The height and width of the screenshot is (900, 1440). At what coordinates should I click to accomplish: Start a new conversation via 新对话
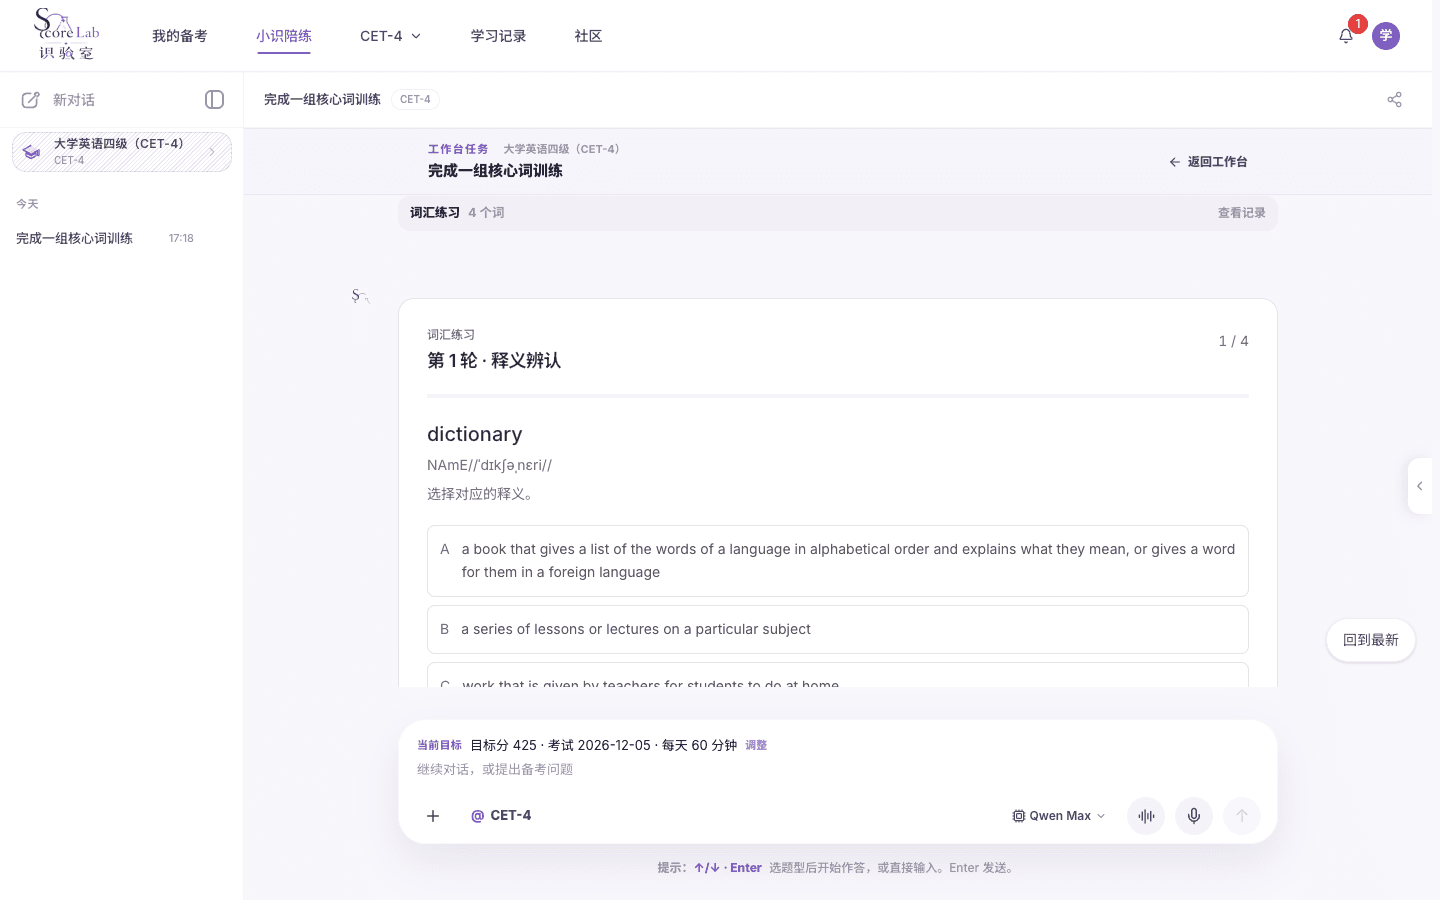coord(59,100)
